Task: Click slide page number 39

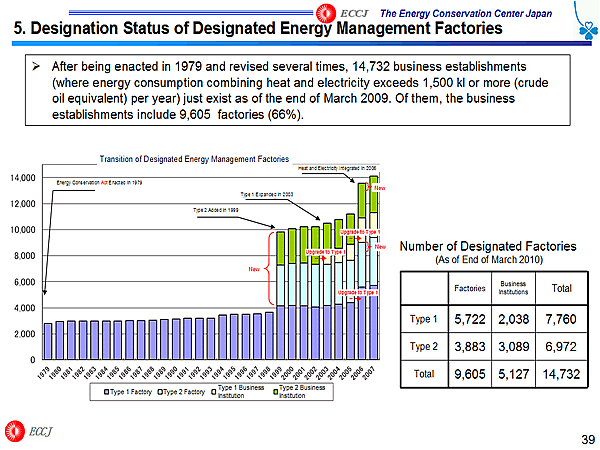Action: point(588,439)
